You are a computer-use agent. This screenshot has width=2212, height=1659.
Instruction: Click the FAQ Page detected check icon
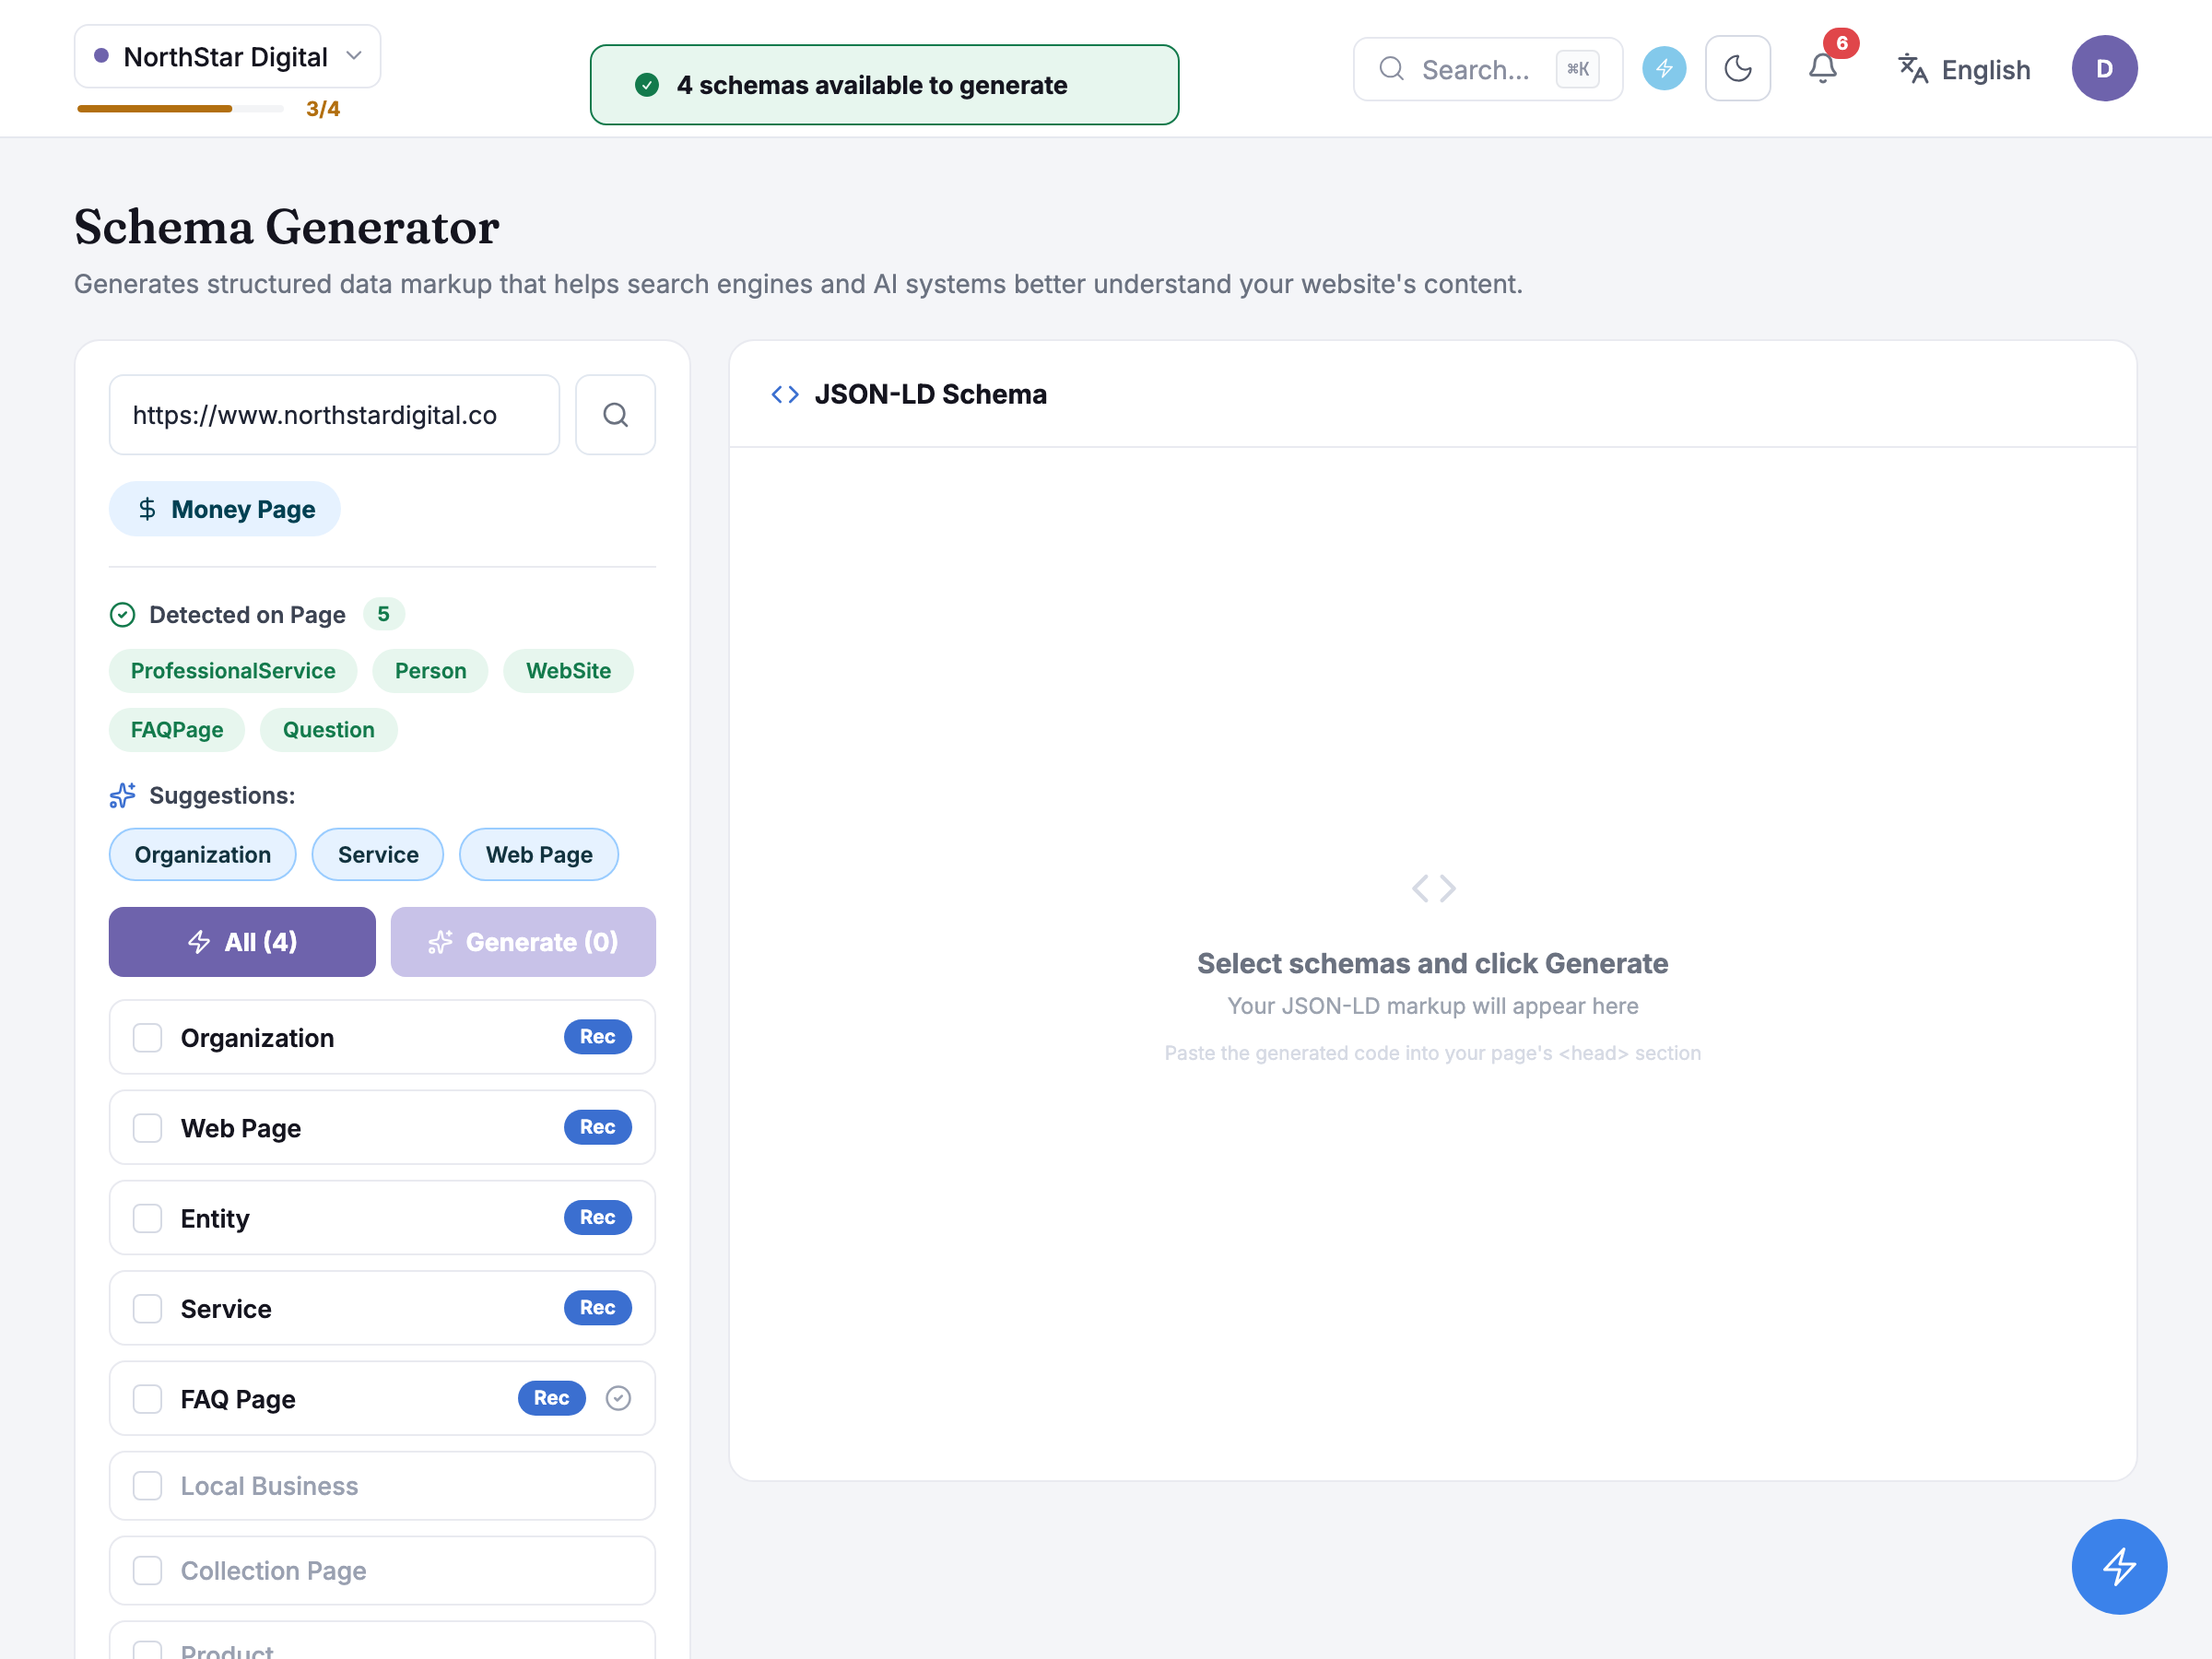click(619, 1398)
